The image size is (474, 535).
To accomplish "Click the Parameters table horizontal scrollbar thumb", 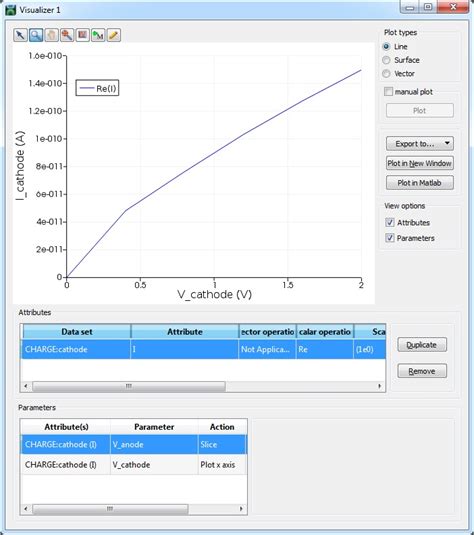I will 110,509.
